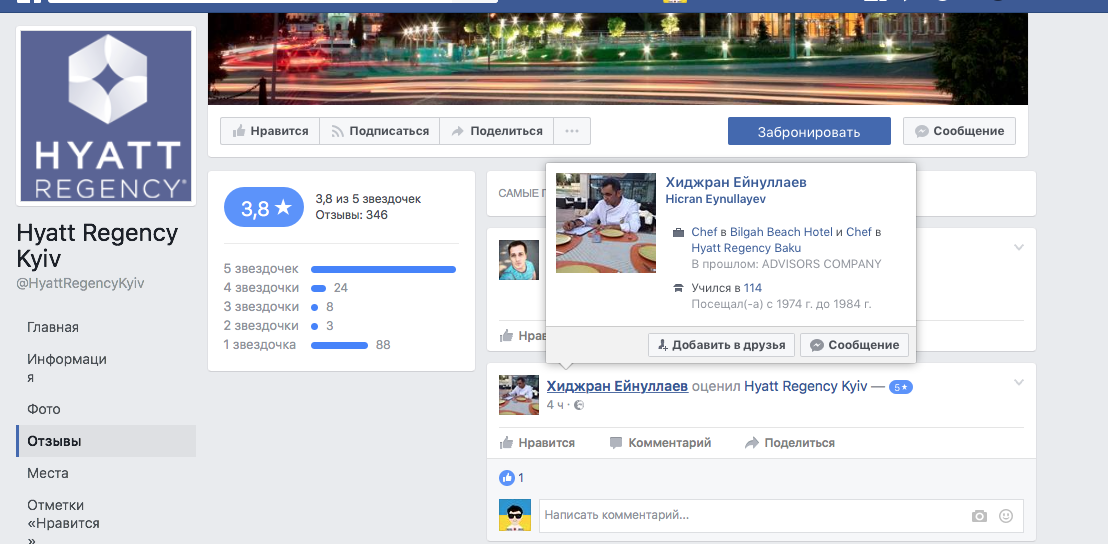Click the blue like reaction icon

pos(507,478)
